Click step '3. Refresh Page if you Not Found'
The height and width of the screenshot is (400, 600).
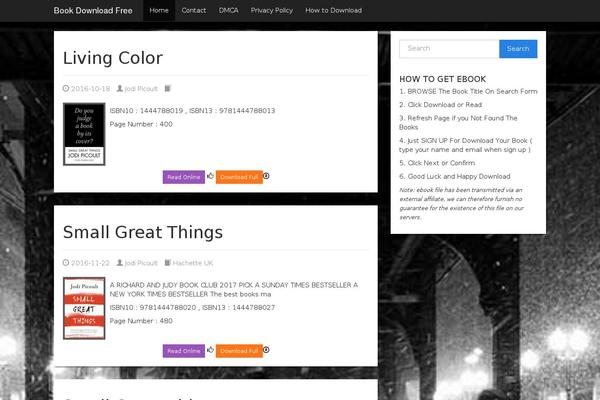pyautogui.click(x=458, y=122)
